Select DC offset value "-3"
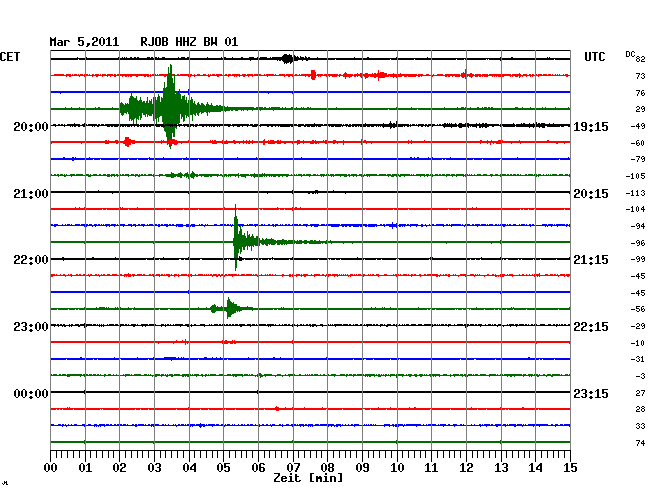 [x=640, y=376]
